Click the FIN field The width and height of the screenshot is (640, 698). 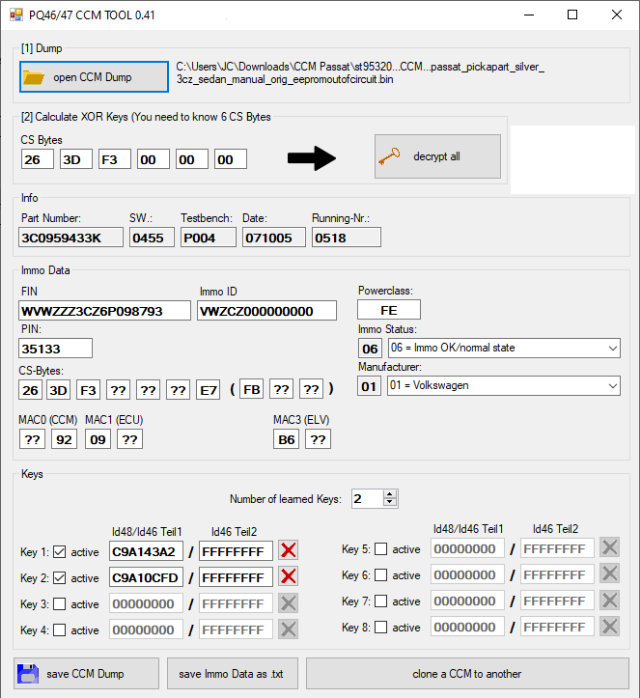point(105,311)
